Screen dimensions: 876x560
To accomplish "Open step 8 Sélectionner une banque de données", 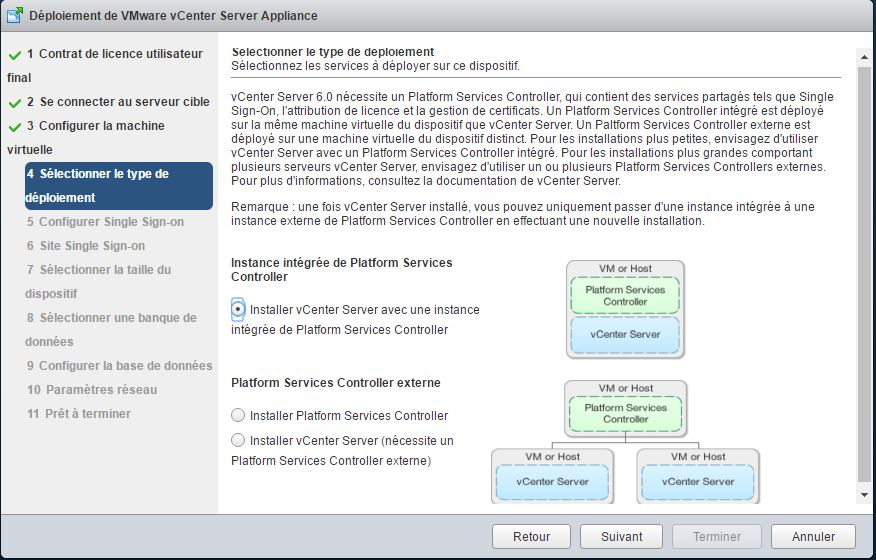I will 111,330.
